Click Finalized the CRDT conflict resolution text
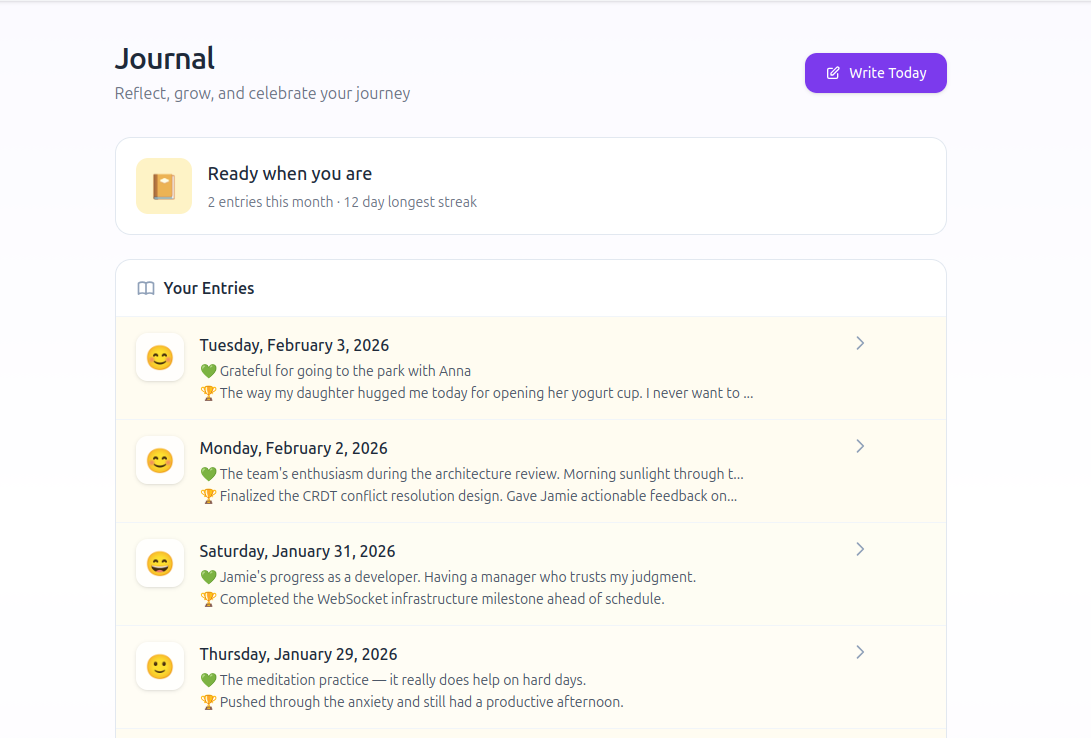 click(478, 496)
